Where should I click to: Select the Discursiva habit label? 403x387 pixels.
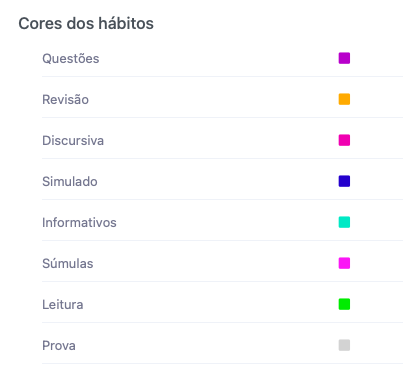pyautogui.click(x=73, y=140)
